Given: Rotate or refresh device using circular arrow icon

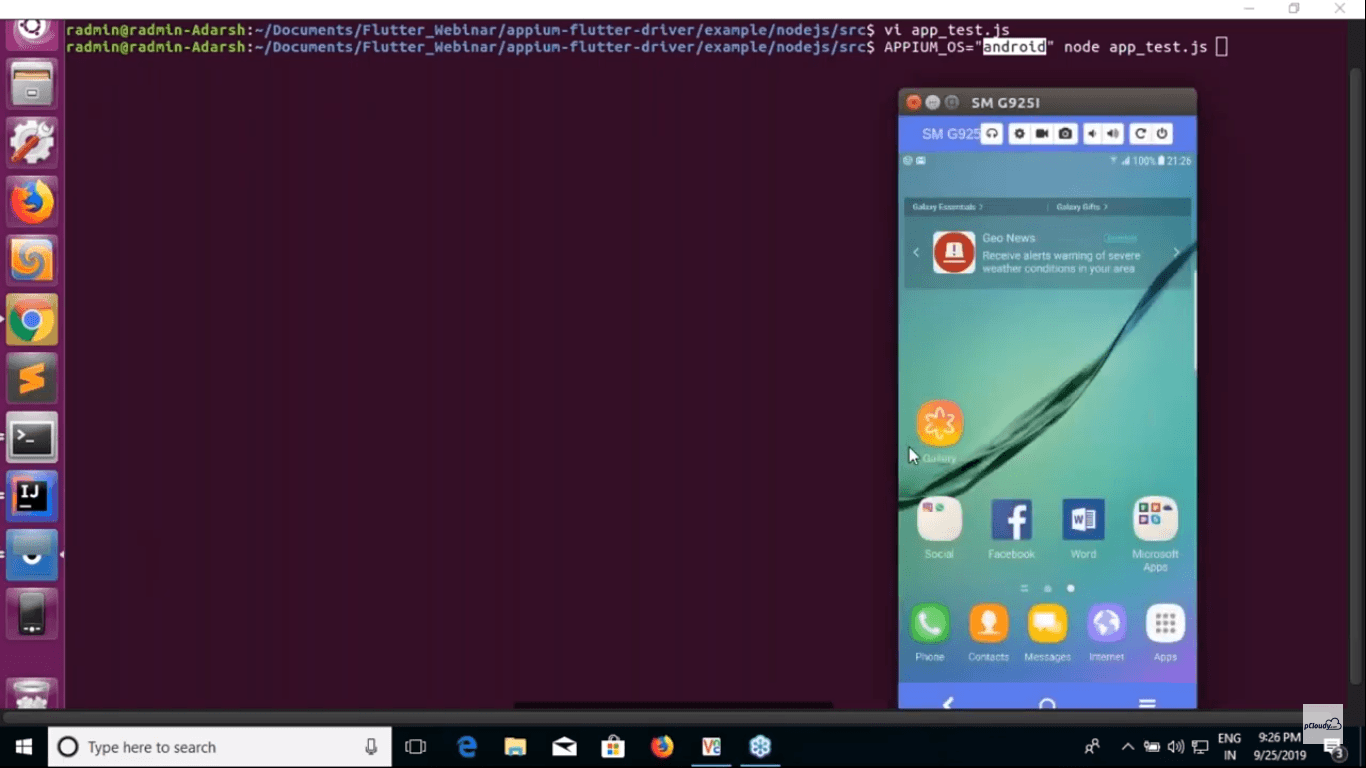Looking at the screenshot, I should [x=1139, y=134].
